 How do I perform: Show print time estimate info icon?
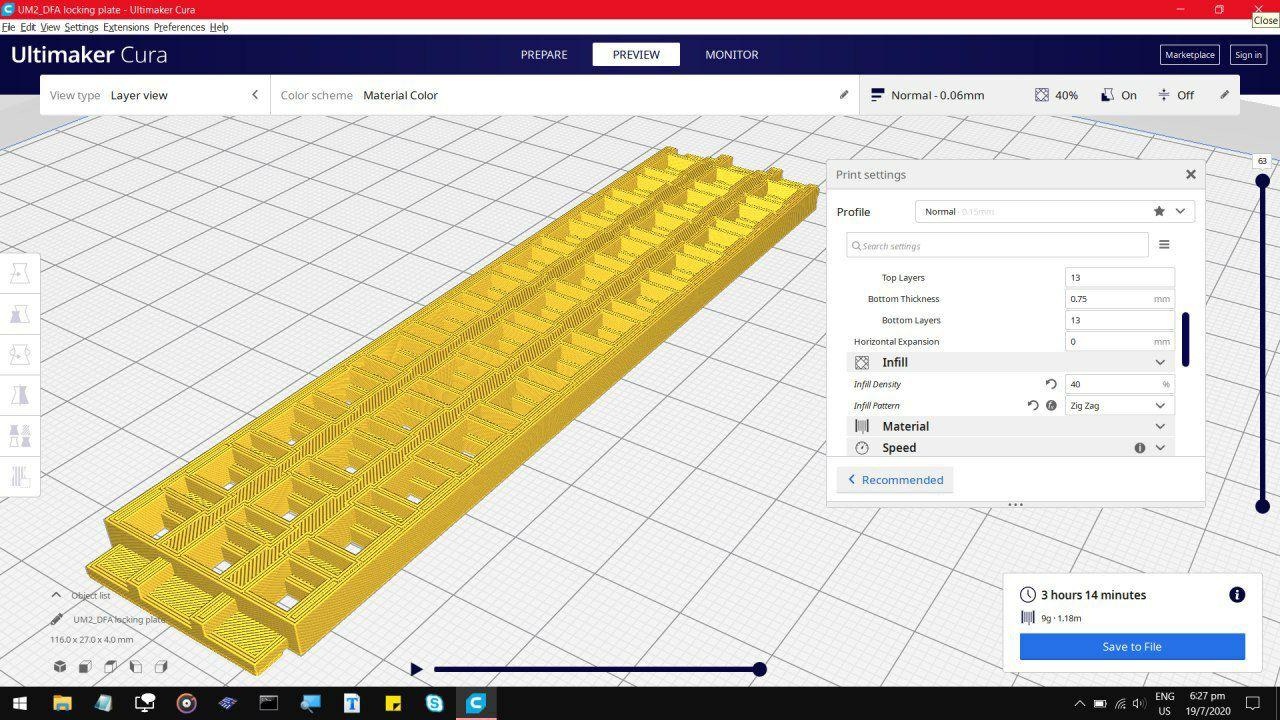(1237, 595)
